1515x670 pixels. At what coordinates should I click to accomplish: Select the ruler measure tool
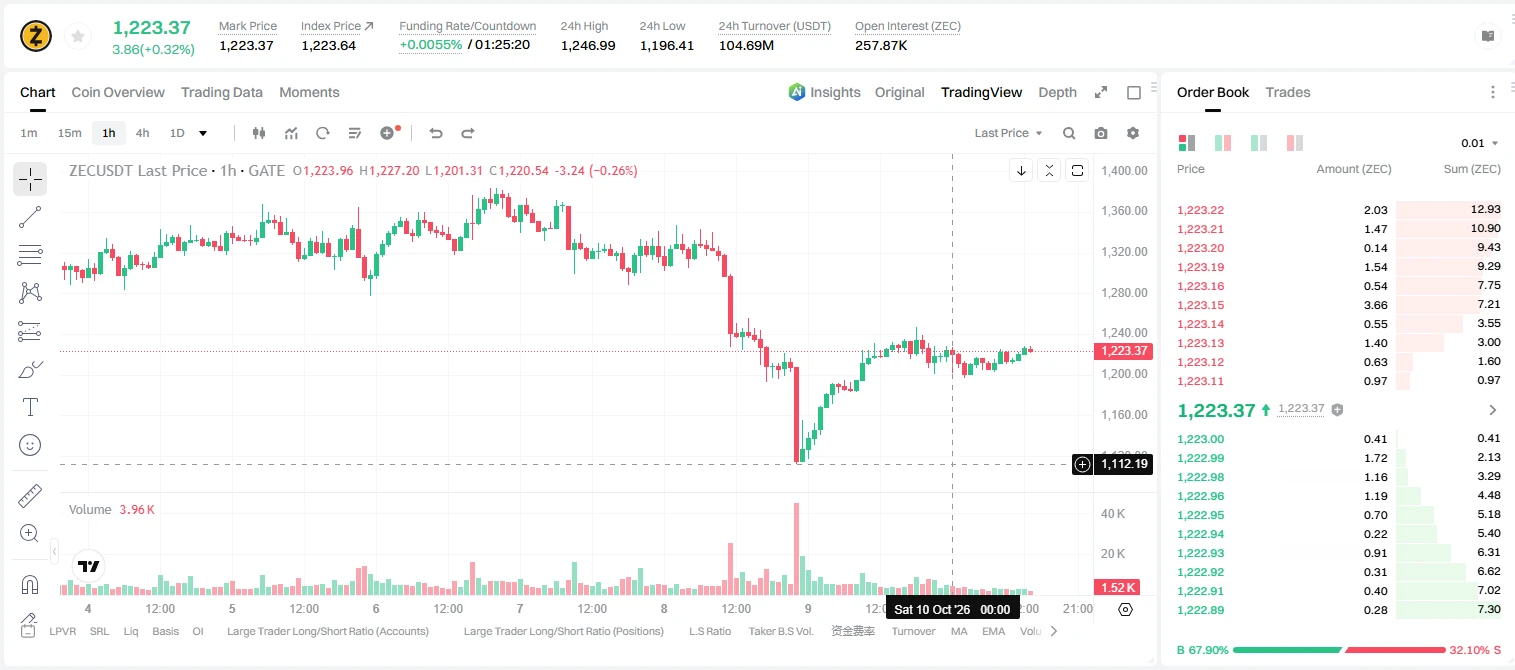pyautogui.click(x=30, y=496)
